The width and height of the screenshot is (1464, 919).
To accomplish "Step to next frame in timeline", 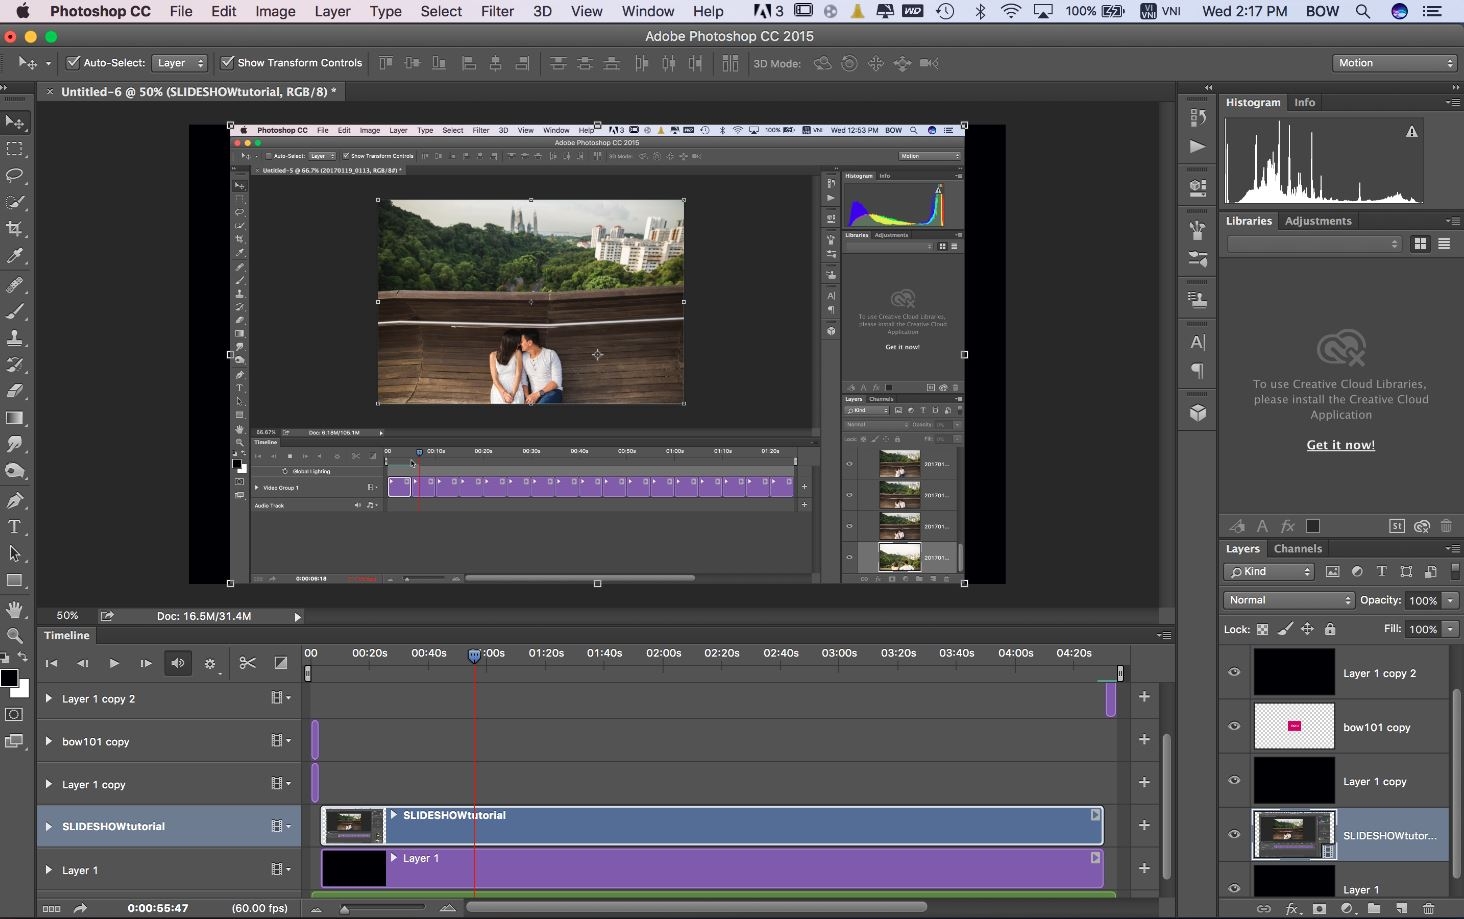I will 146,663.
